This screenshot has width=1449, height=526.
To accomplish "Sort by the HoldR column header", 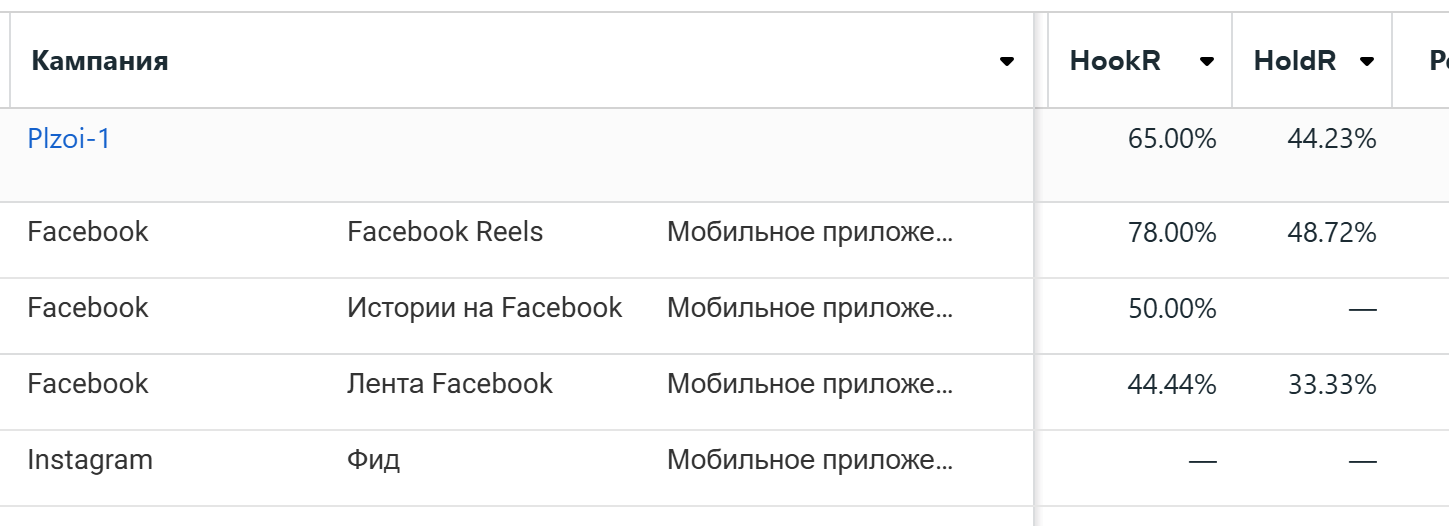I will 1295,61.
